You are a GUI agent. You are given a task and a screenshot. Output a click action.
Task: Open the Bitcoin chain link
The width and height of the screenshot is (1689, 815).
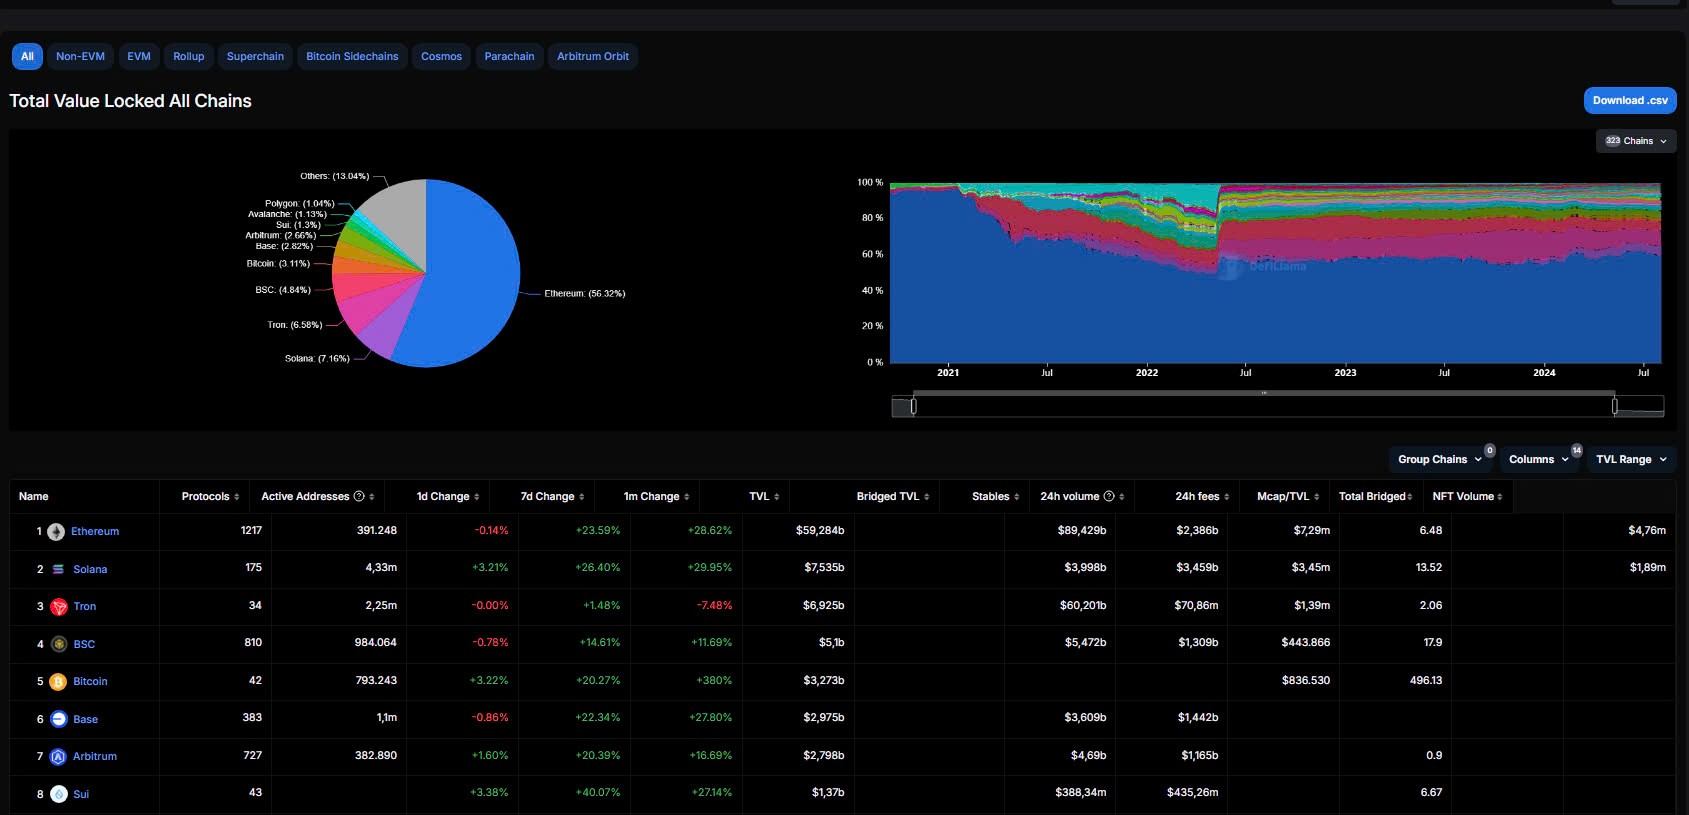pyautogui.click(x=90, y=682)
